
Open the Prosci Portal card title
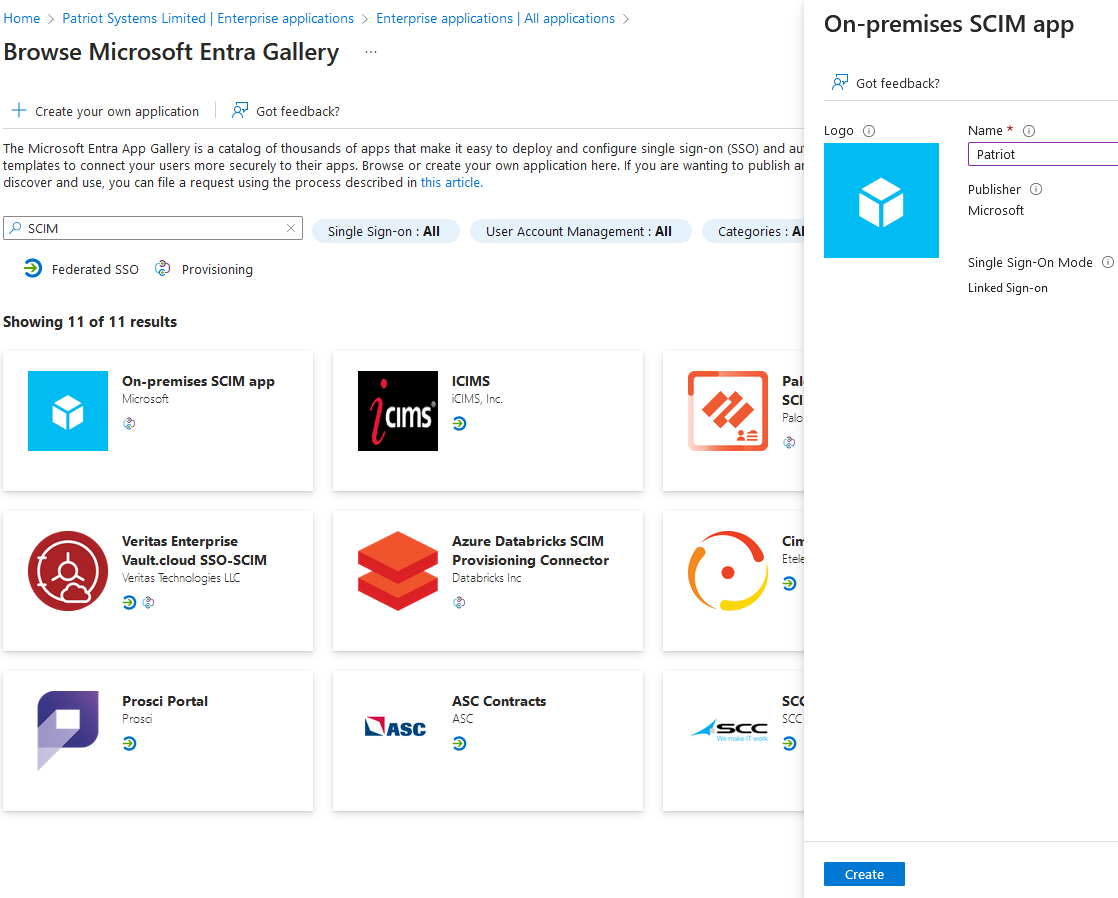(165, 701)
